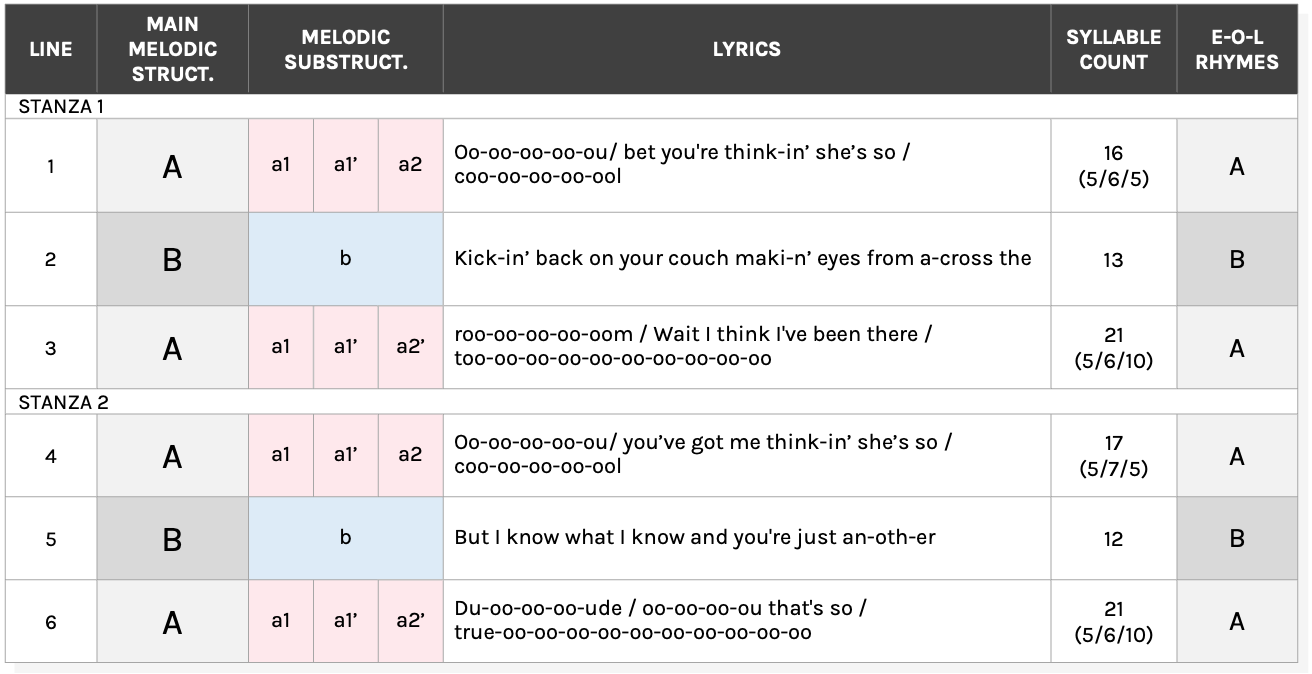Click the 'Kick-in' back on your couch' lyric

742,259
